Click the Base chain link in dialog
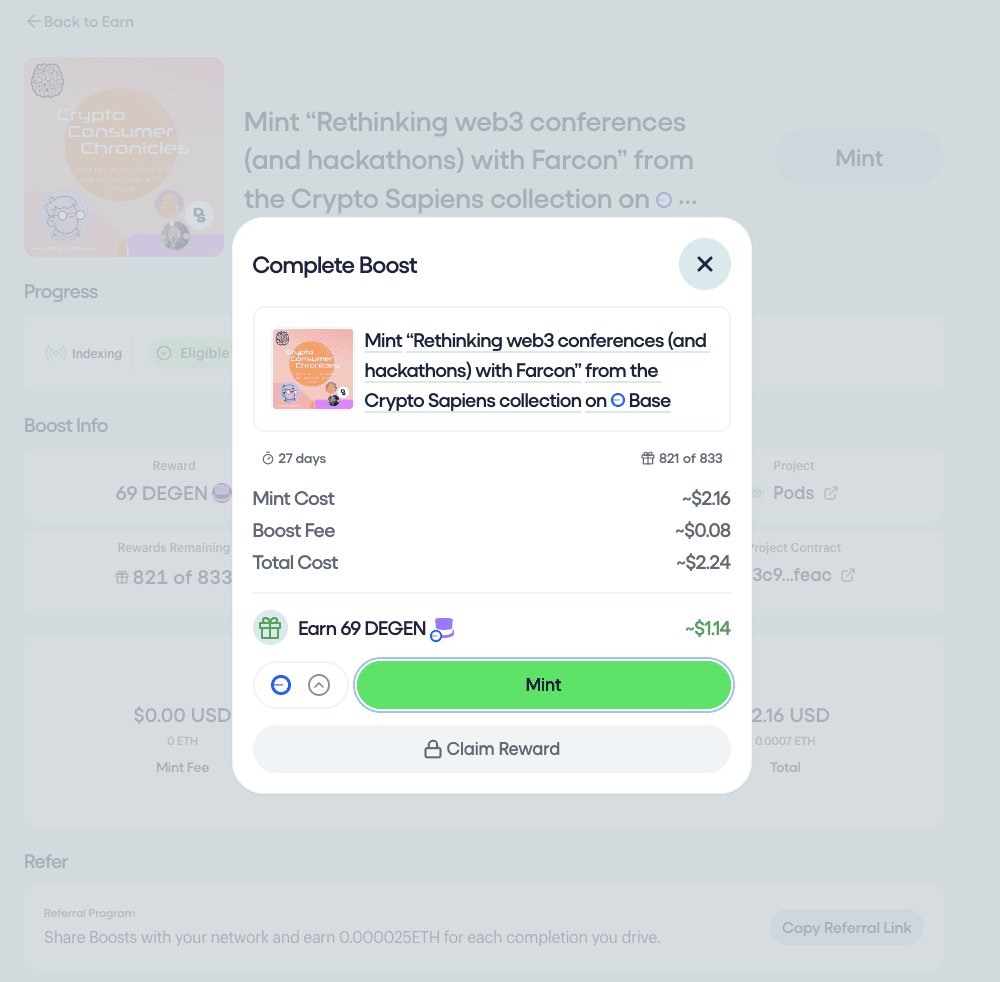 point(641,400)
